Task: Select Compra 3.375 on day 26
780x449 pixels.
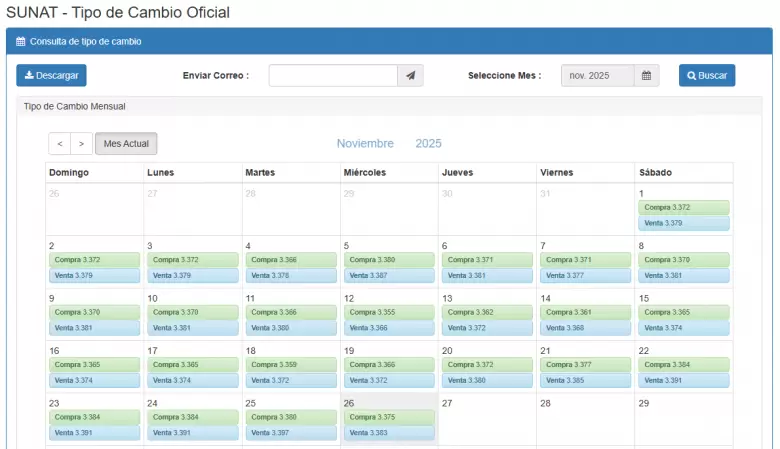Action: click(389, 417)
